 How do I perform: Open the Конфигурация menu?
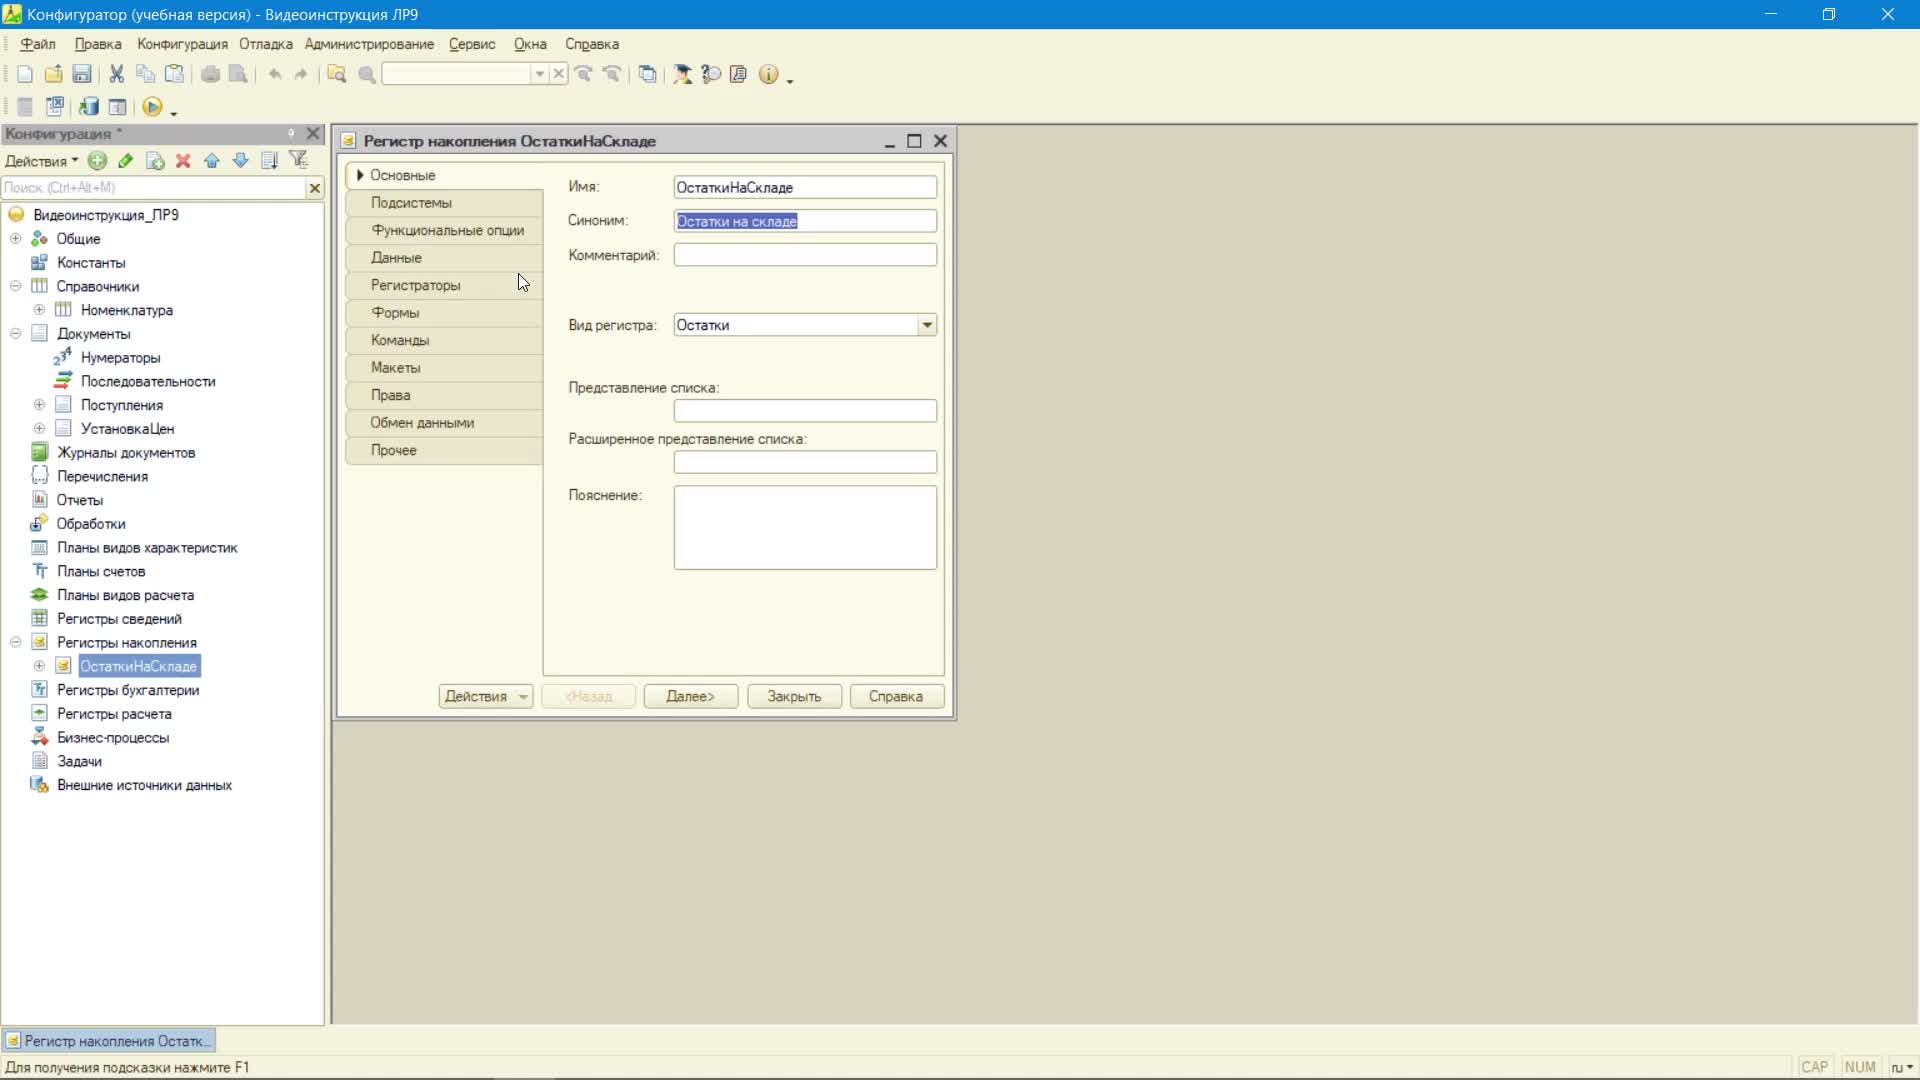pos(182,44)
